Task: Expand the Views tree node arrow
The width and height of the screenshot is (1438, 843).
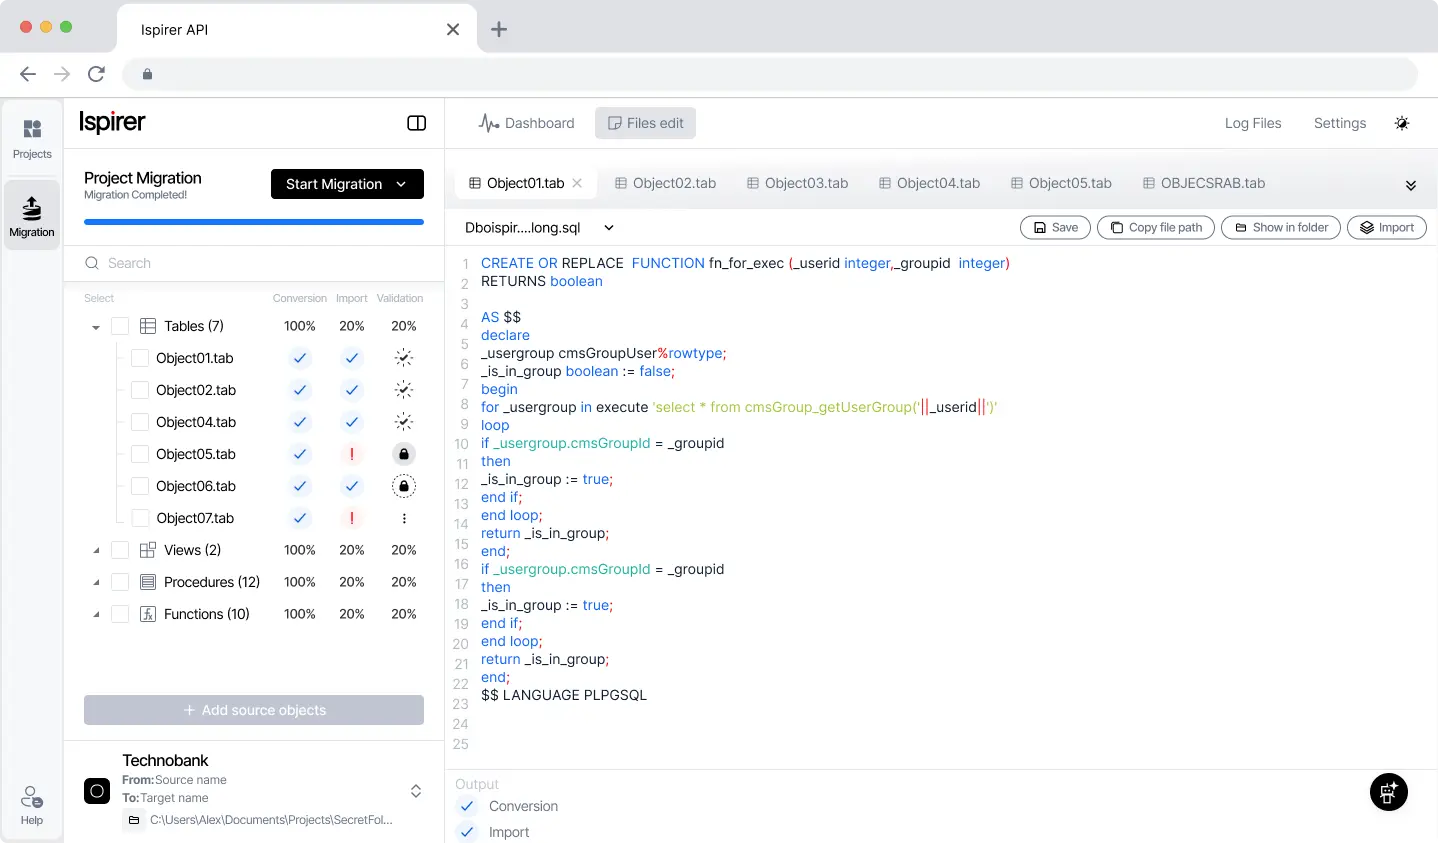Action: pos(96,550)
